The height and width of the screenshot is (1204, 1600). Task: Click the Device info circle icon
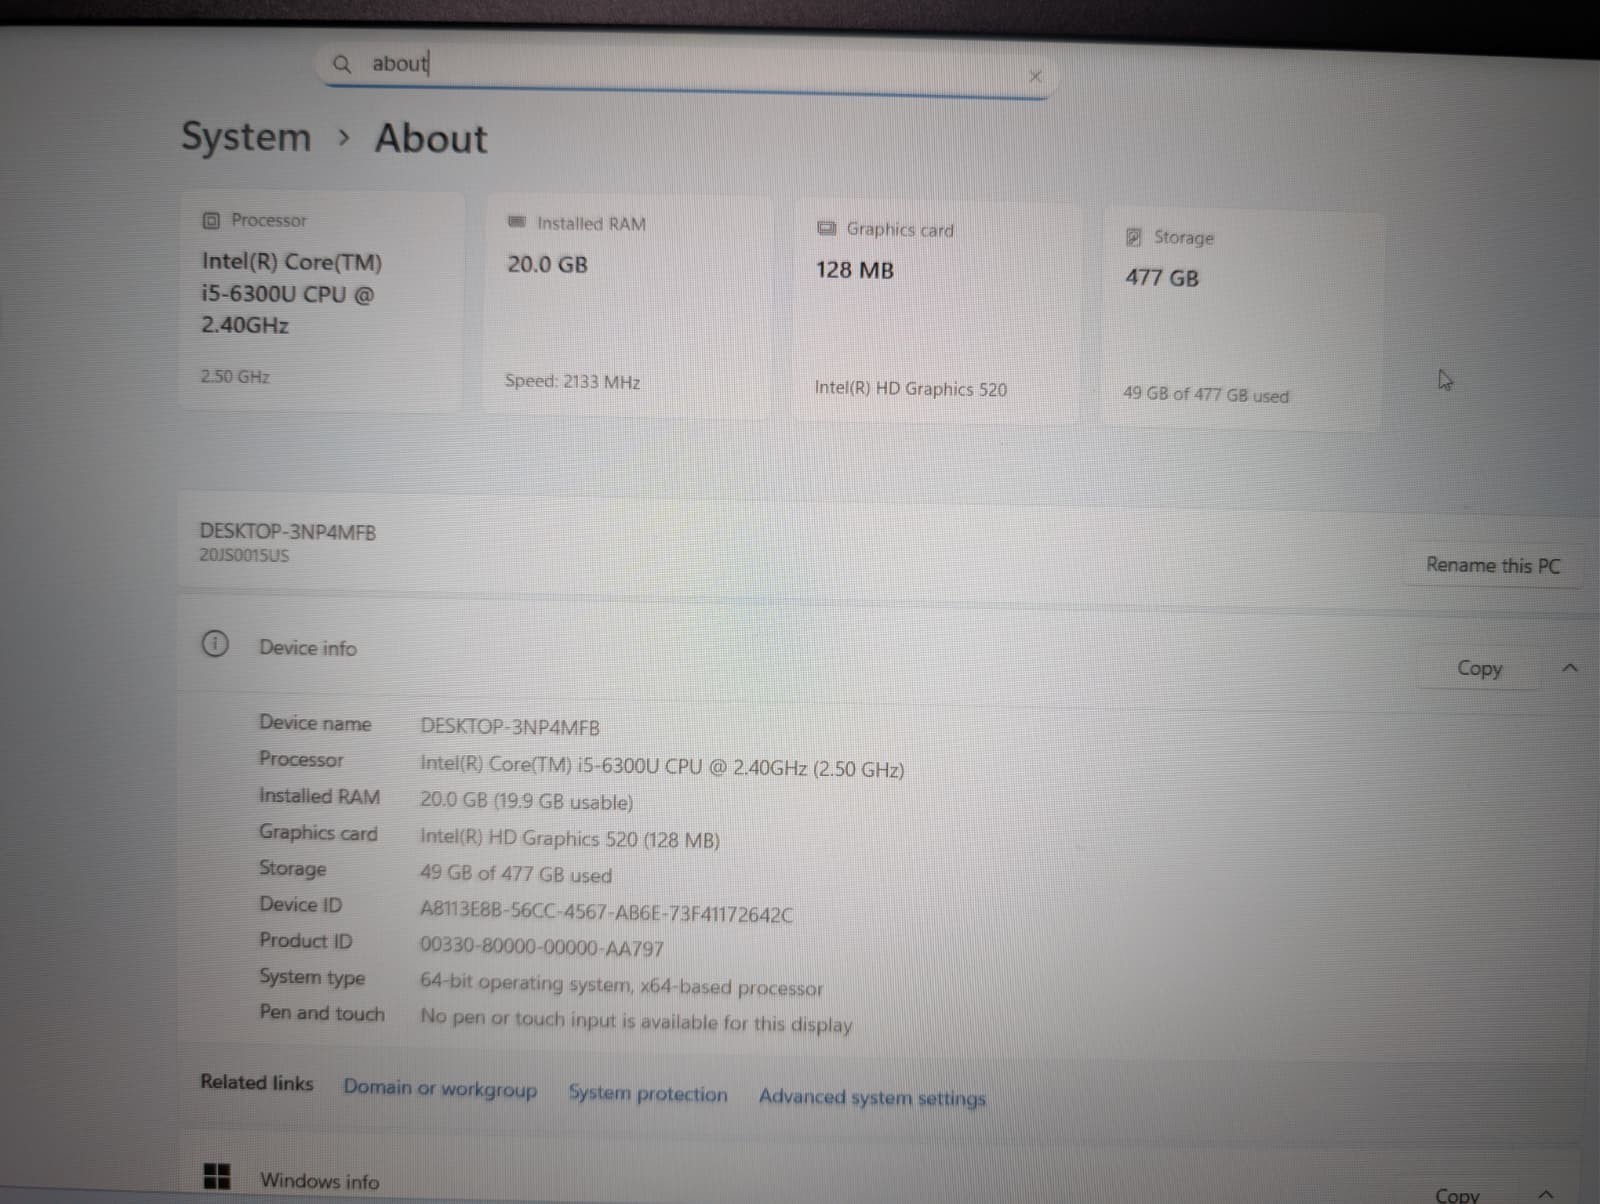coord(214,644)
